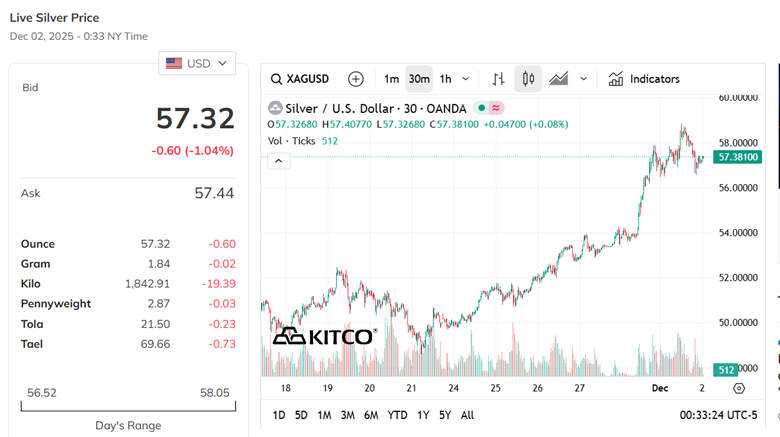780x437 pixels.
Task: Switch chart to 1m interval
Action: click(391, 79)
